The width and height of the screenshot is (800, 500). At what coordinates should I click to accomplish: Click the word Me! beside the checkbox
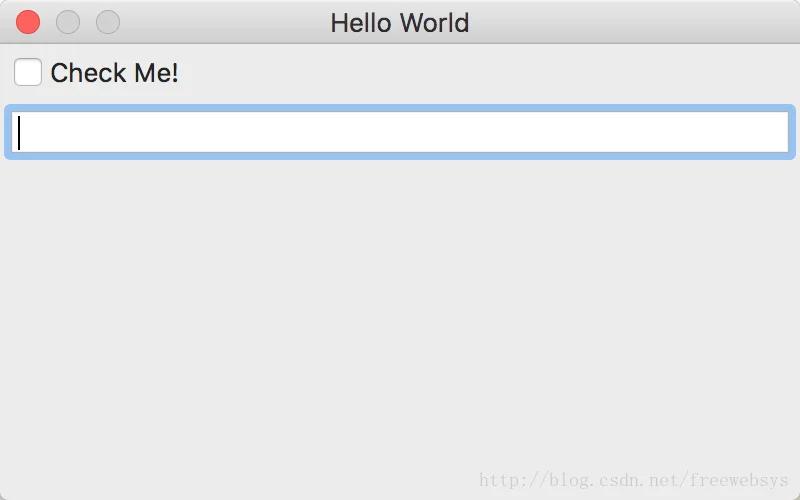pyautogui.click(x=156, y=72)
